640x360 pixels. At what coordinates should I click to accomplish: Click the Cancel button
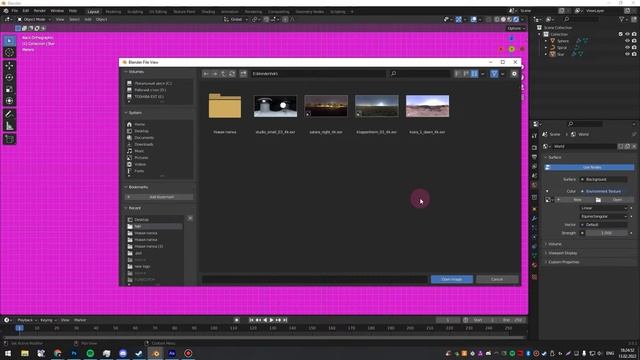tap(497, 279)
